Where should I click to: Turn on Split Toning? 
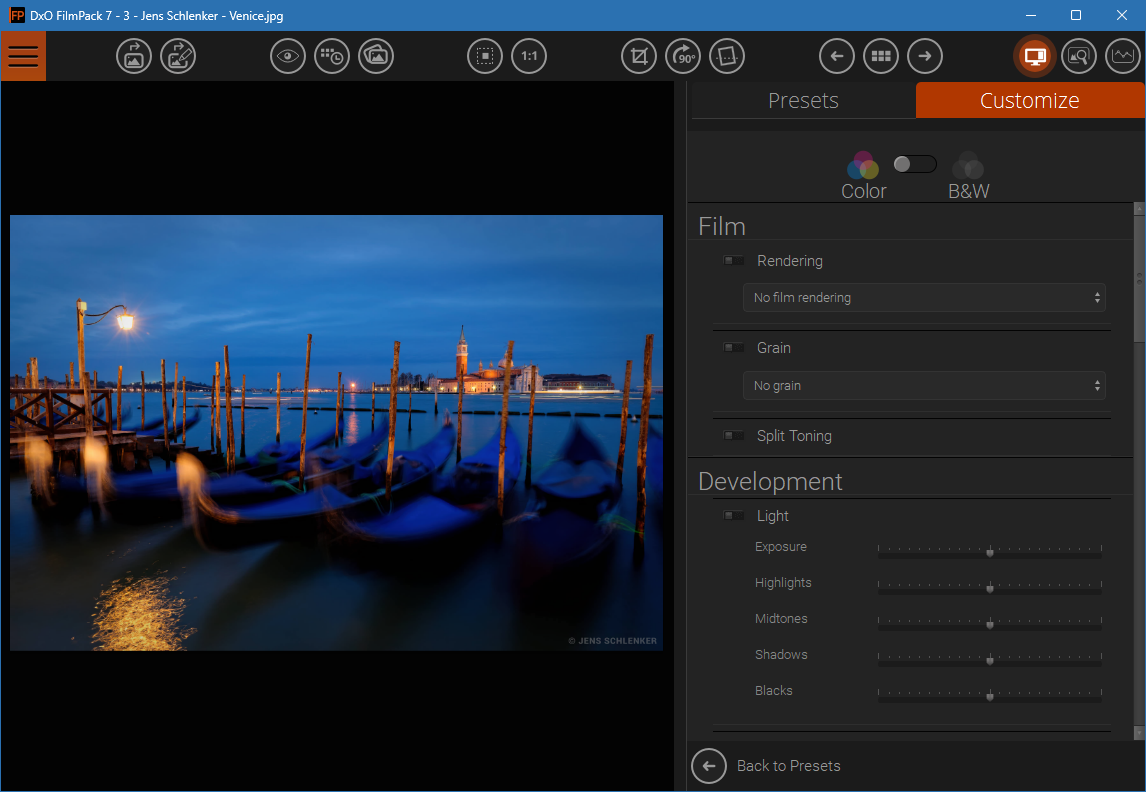733,435
